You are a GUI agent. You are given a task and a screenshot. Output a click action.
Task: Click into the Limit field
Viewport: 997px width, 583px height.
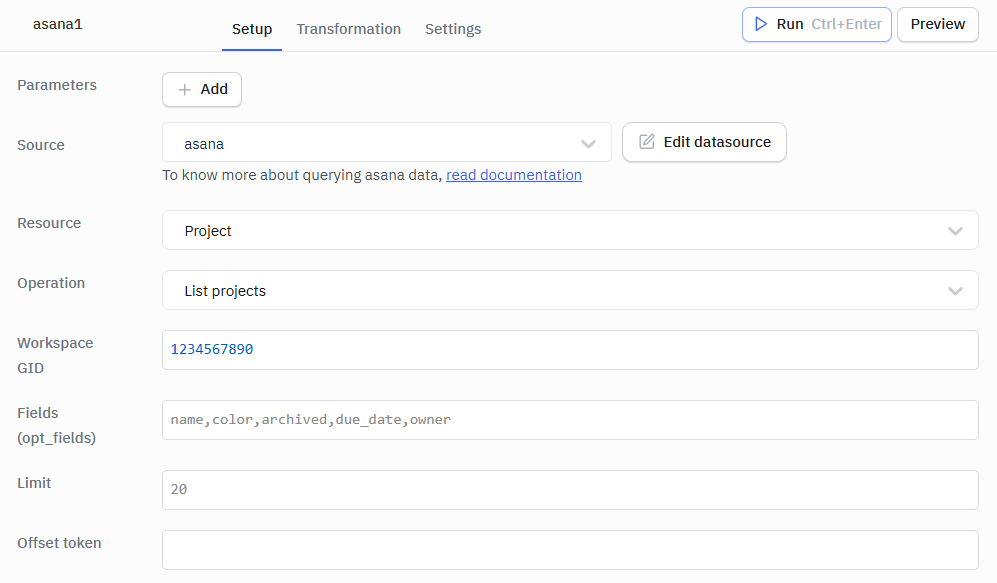tap(570, 490)
